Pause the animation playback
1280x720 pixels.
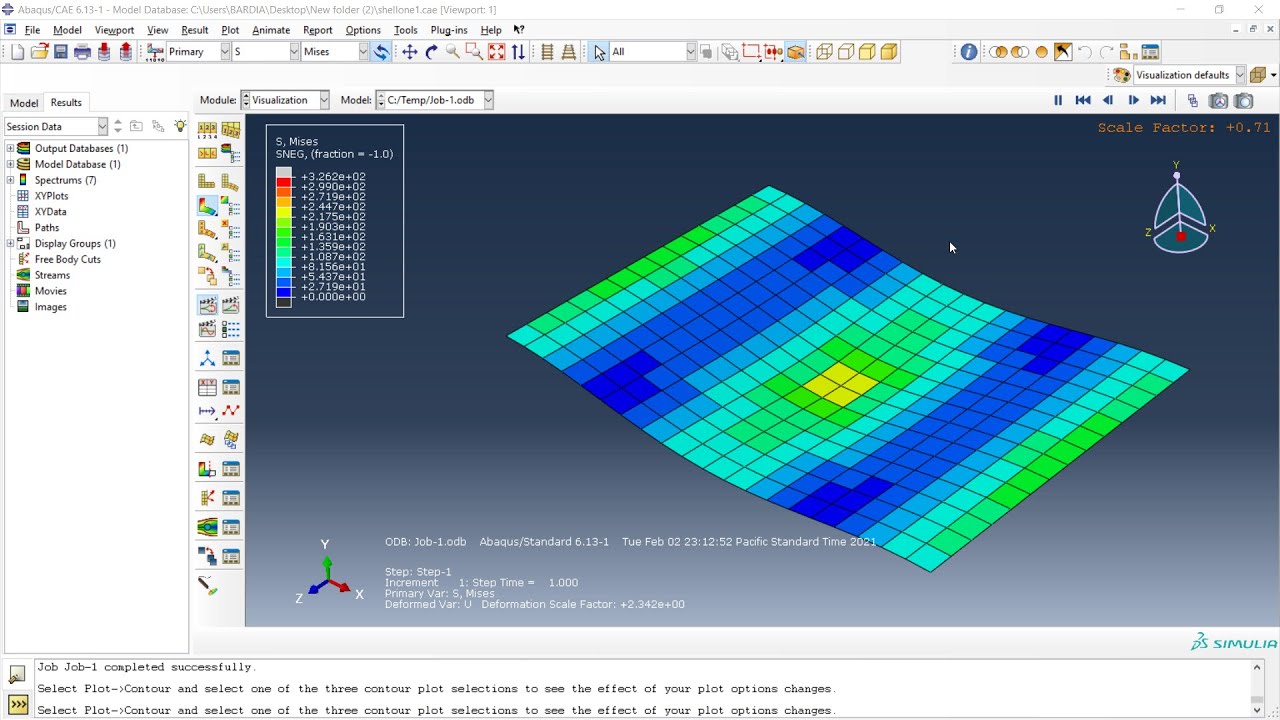click(1058, 100)
